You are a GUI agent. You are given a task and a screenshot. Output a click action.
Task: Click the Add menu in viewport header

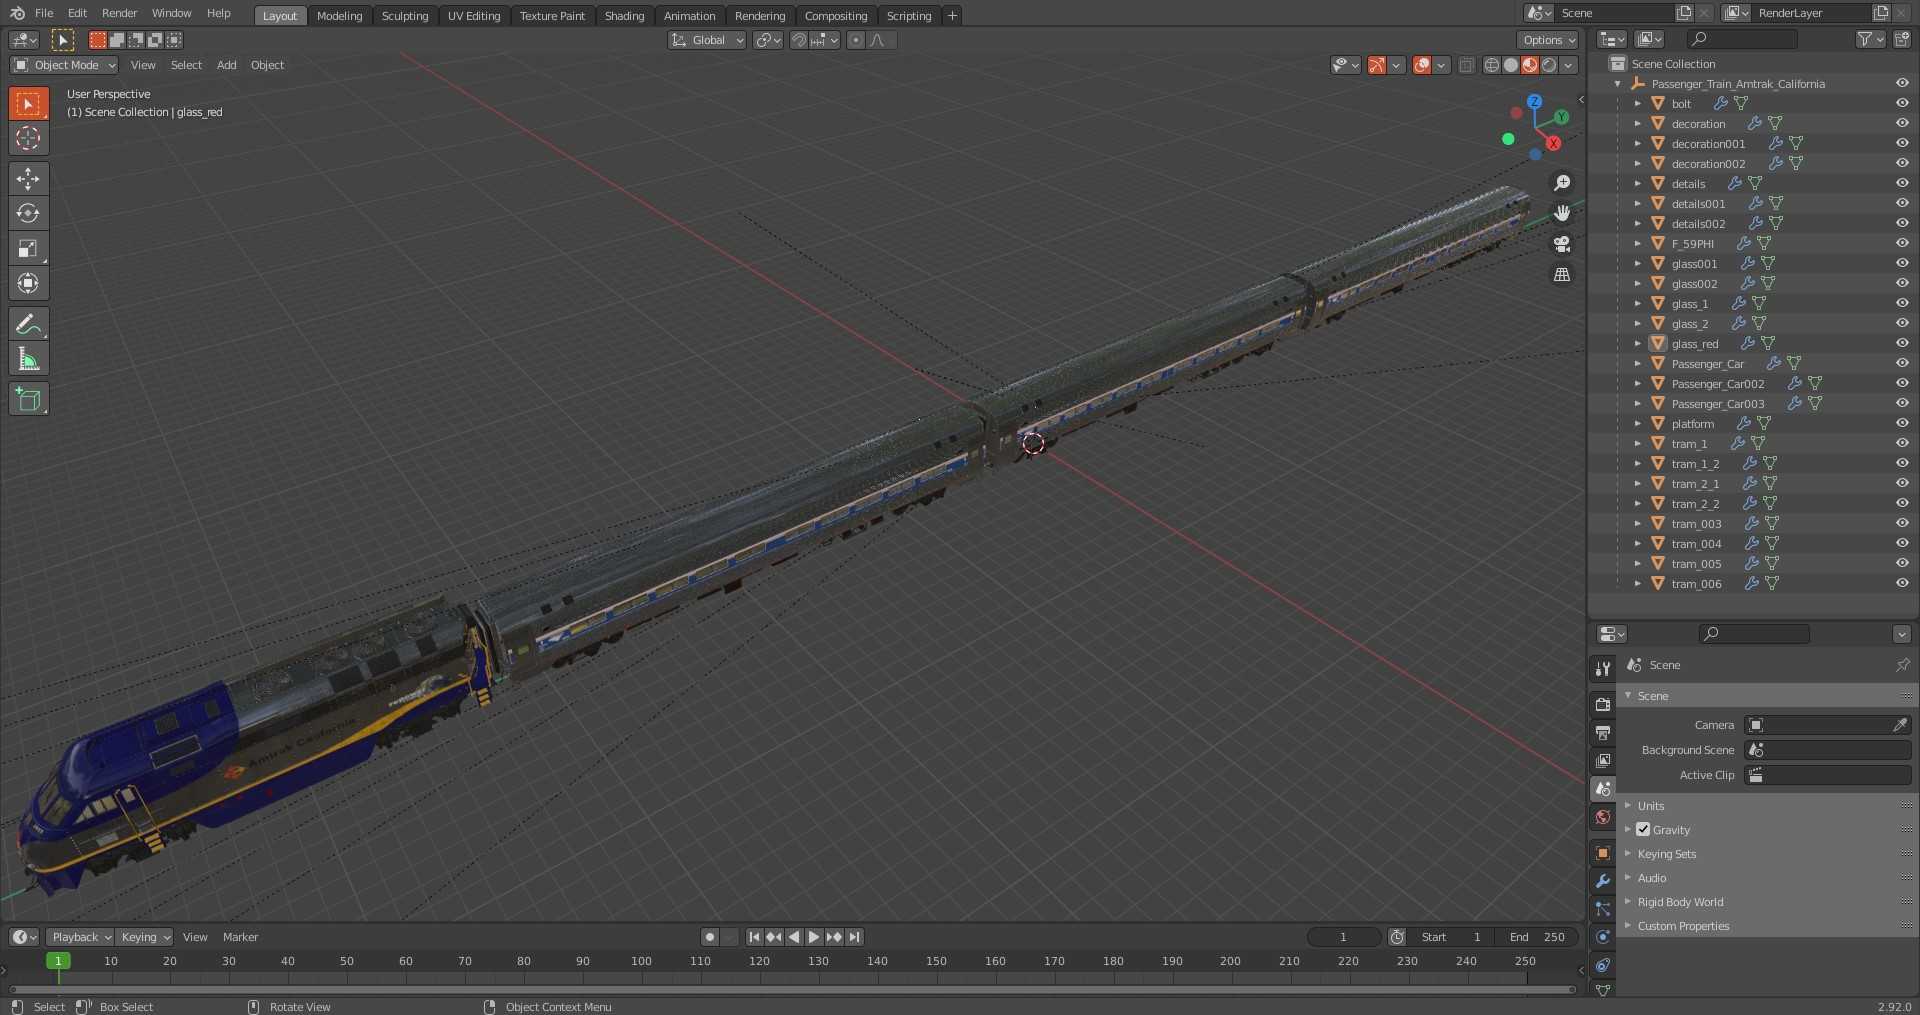(x=227, y=65)
